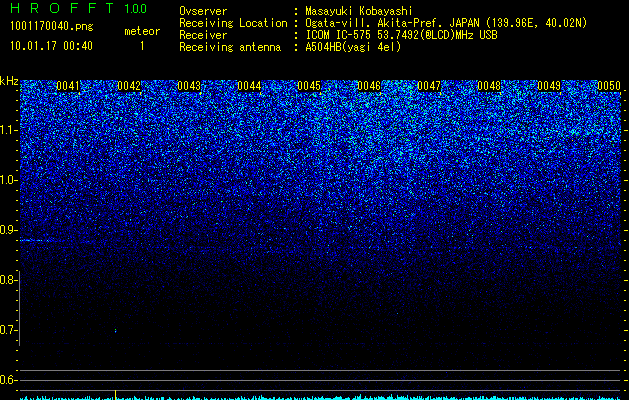Click the version number 1.0.0
The height and width of the screenshot is (400, 629).
click(135, 9)
